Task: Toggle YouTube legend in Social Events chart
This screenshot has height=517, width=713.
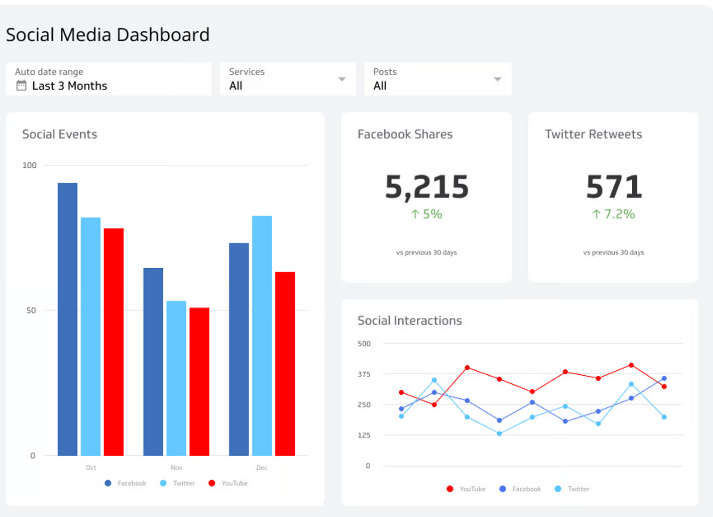Action: (228, 483)
